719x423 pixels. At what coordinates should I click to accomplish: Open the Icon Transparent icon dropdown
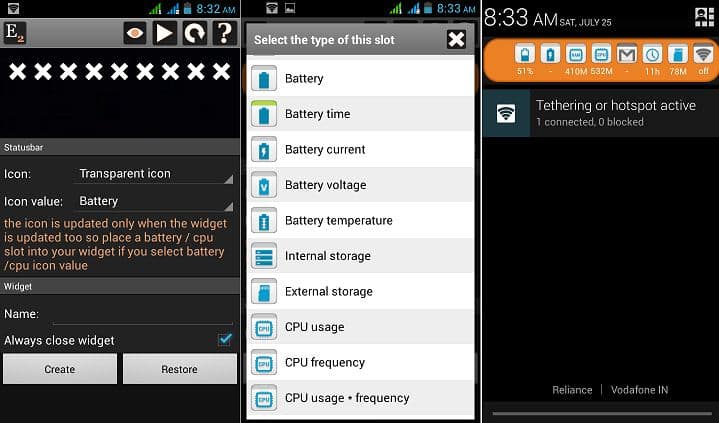click(x=153, y=174)
